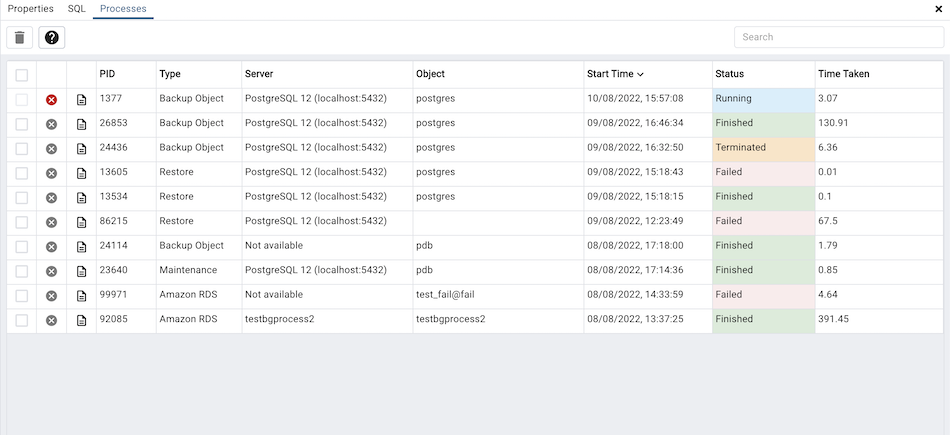Click the PID column header

(107, 74)
